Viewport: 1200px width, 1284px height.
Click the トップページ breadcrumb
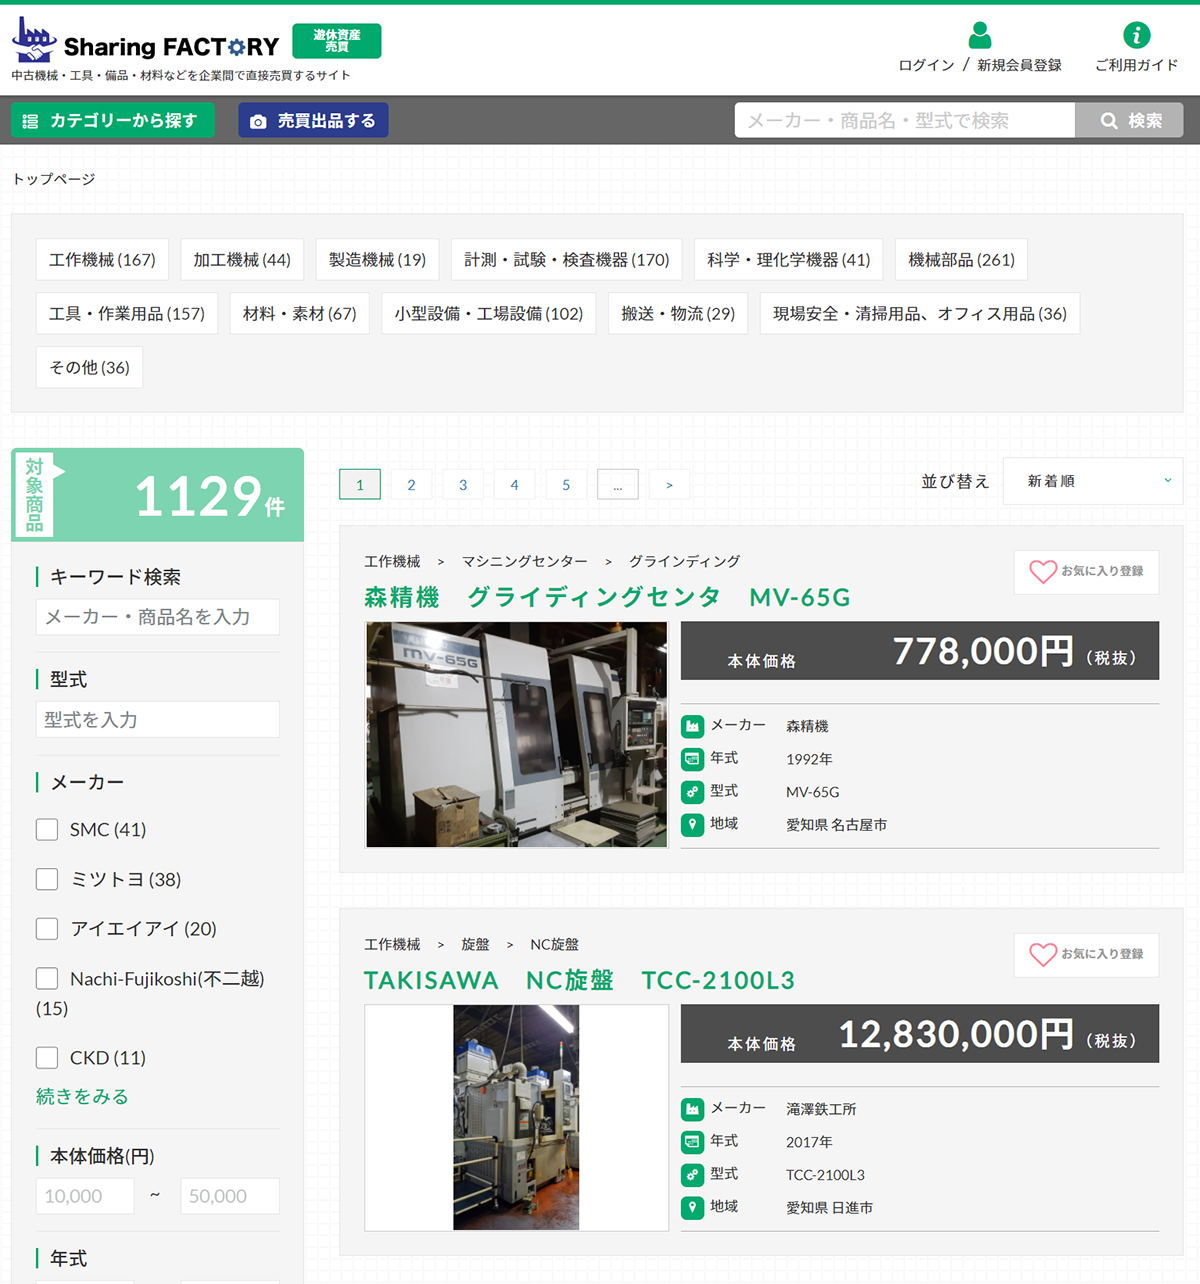(x=53, y=179)
